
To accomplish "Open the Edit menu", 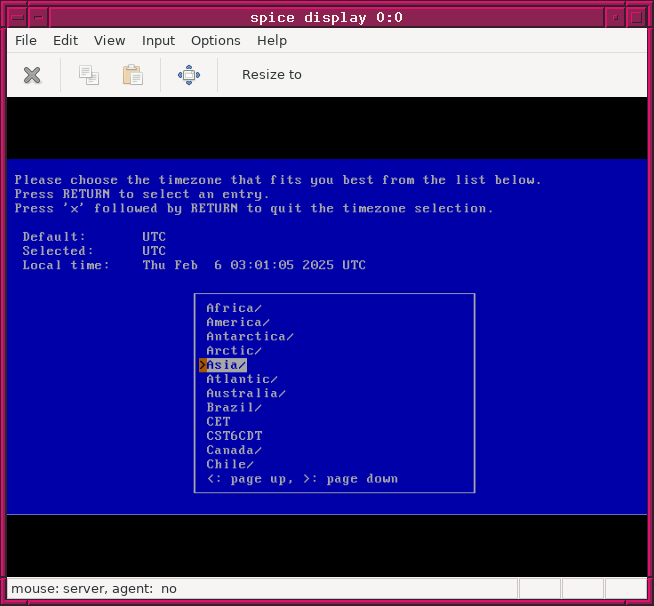I will point(65,41).
